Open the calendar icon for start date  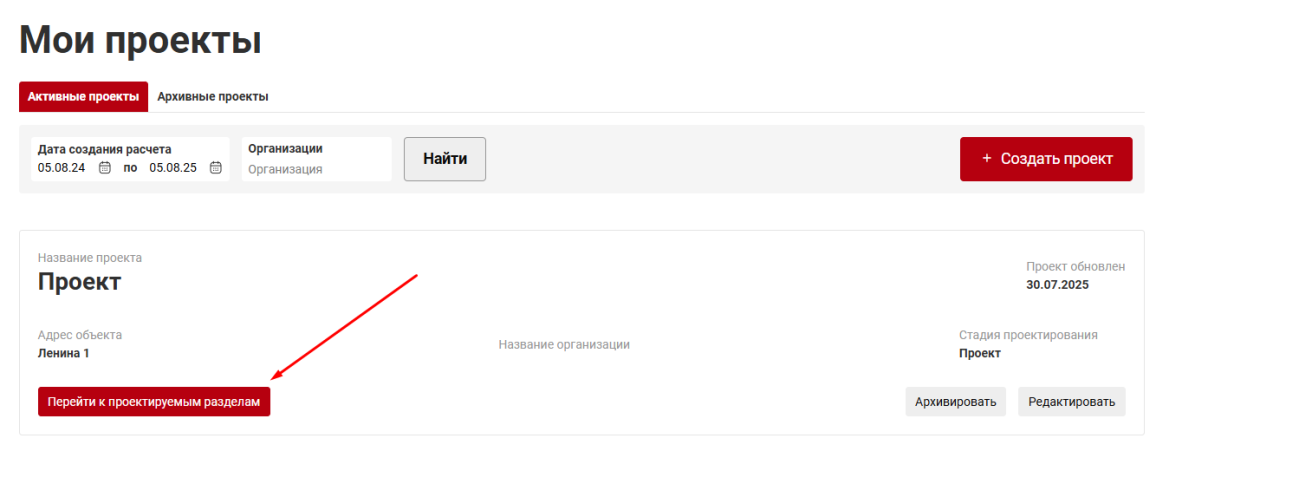(x=105, y=168)
